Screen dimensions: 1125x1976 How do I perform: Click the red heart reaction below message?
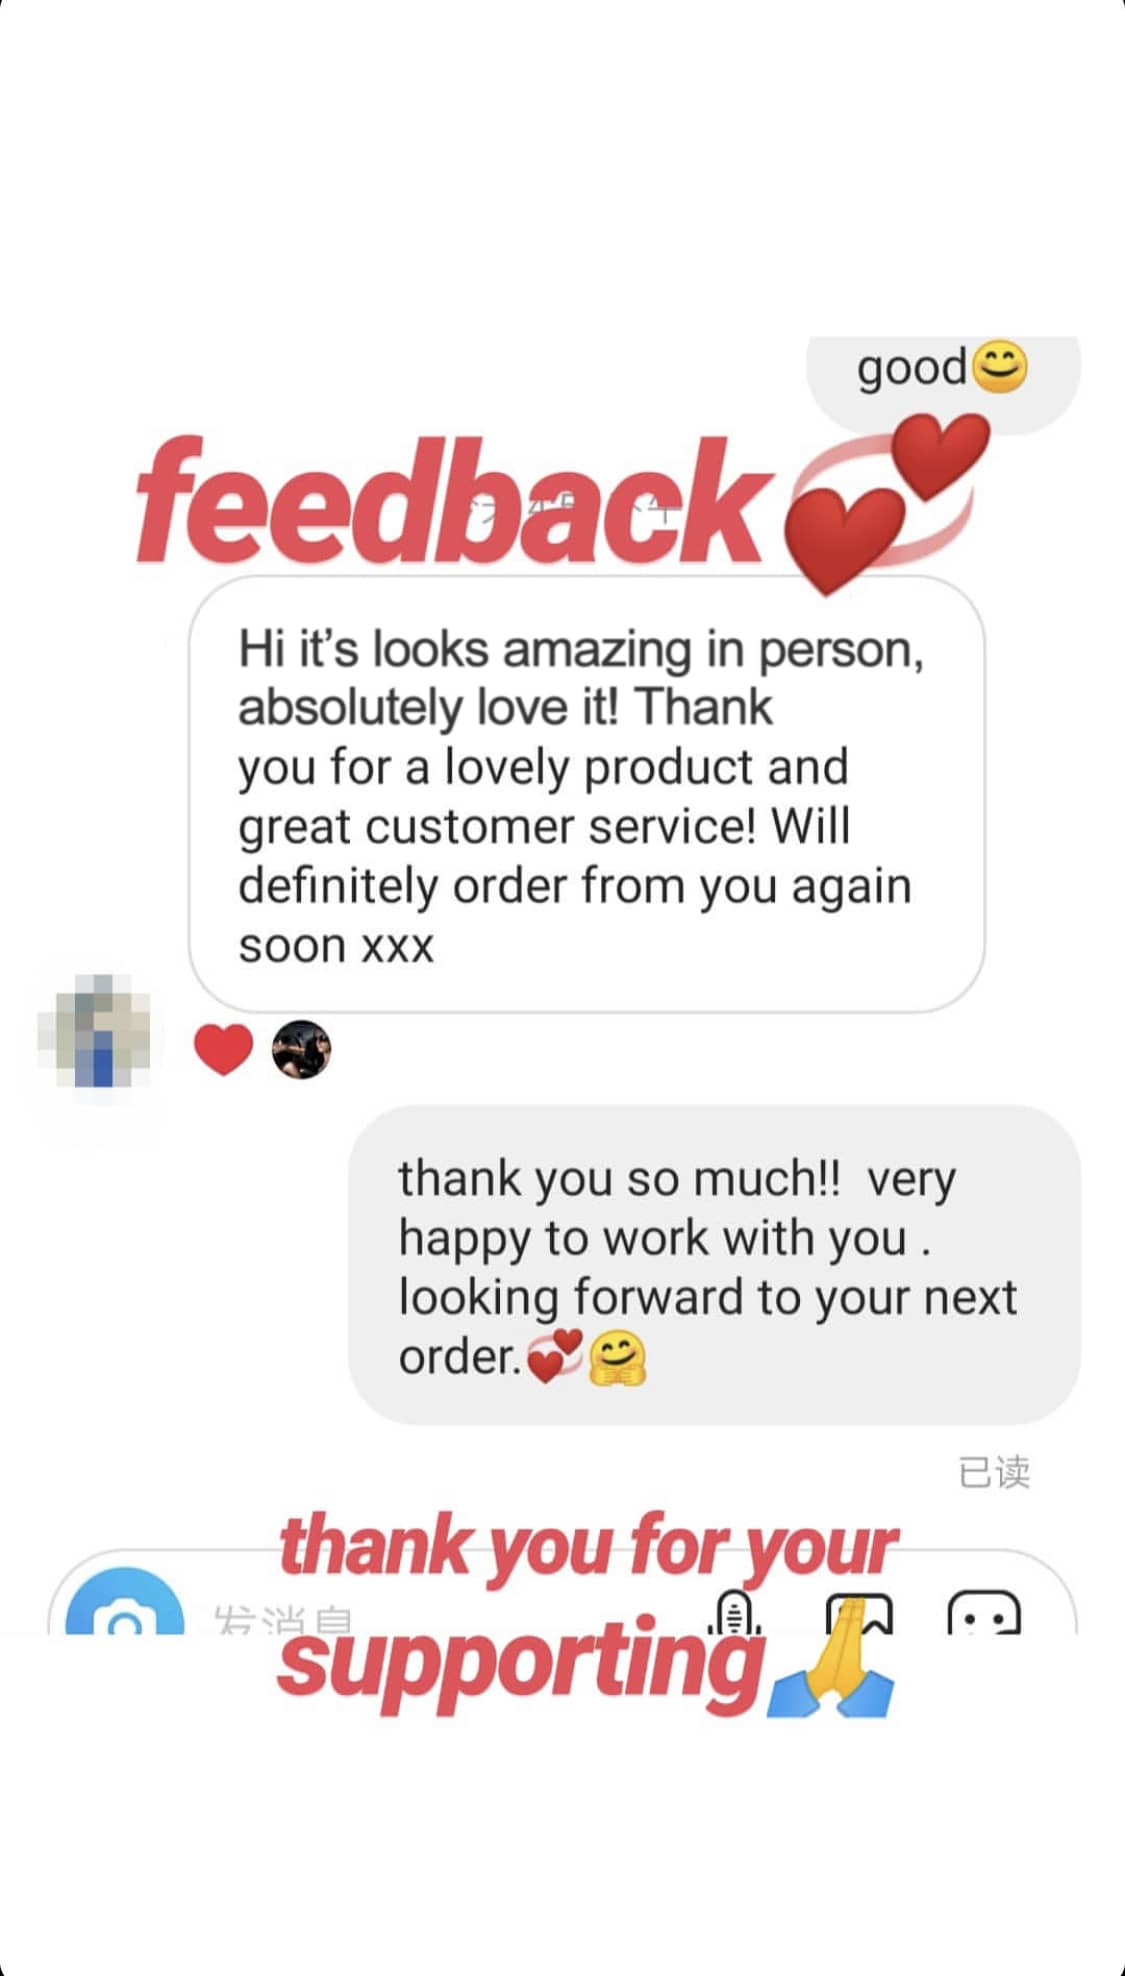tap(223, 1050)
